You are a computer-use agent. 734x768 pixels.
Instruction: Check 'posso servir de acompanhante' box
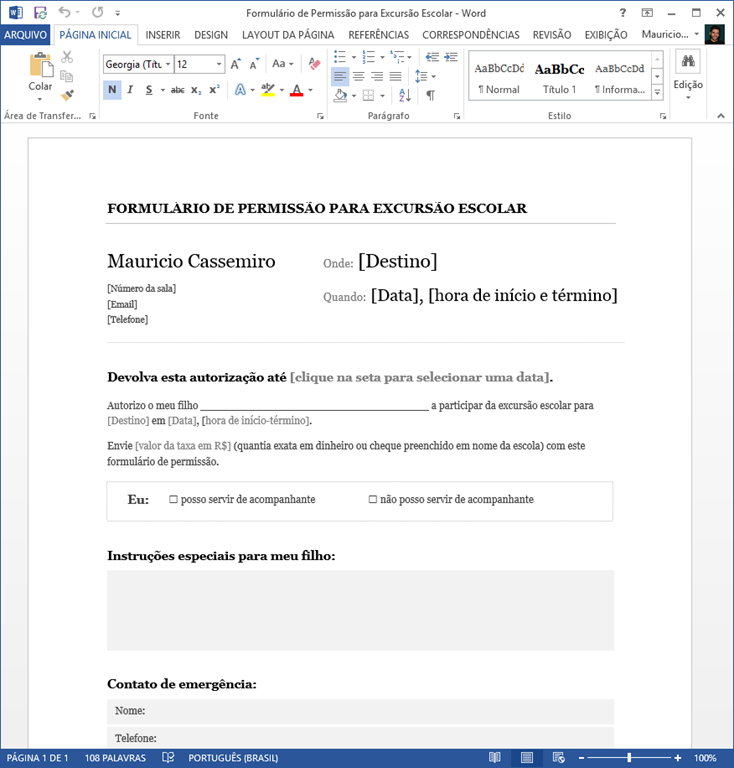coord(173,499)
